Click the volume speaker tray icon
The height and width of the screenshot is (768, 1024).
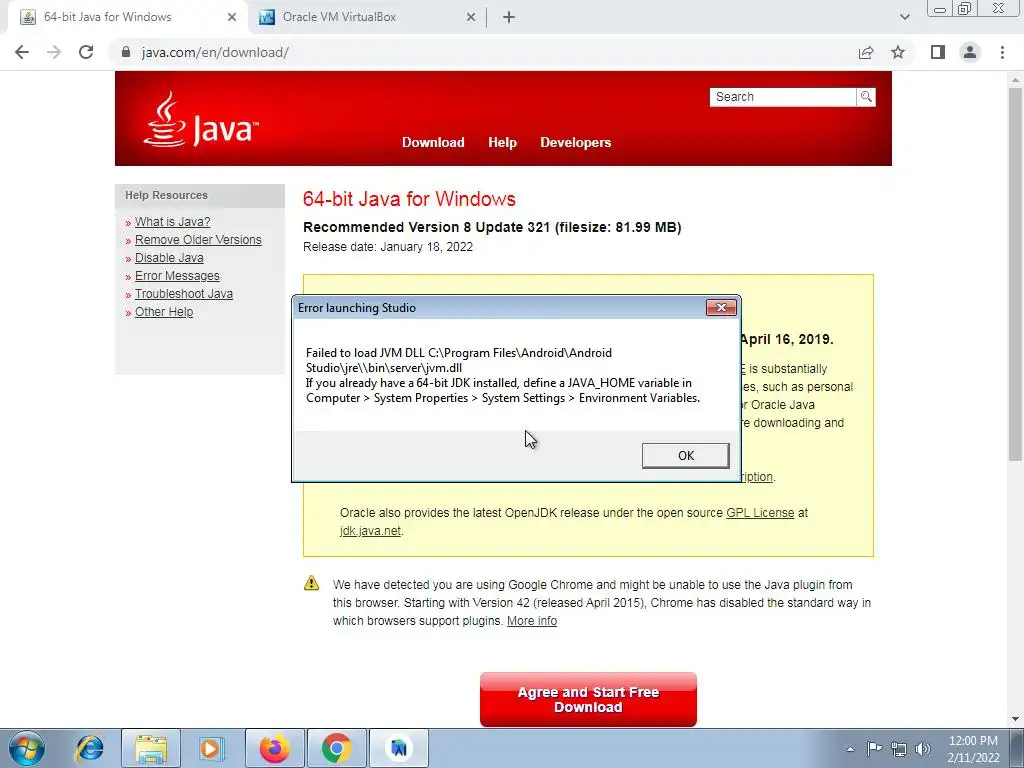coord(923,748)
